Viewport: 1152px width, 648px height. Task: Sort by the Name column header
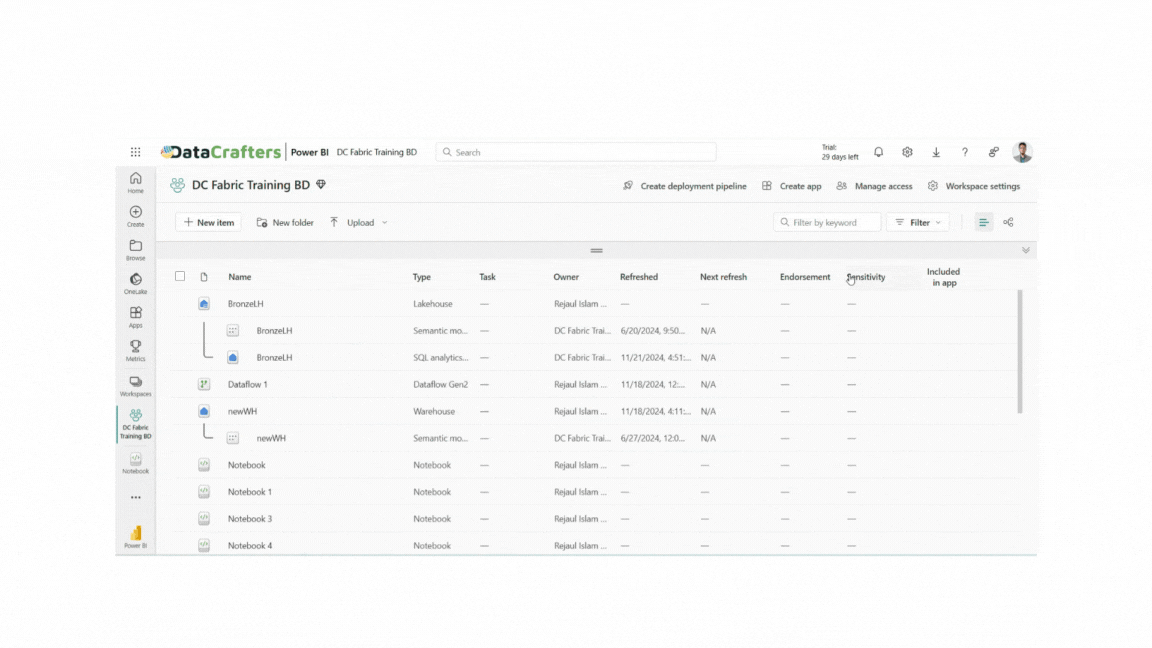click(x=240, y=277)
